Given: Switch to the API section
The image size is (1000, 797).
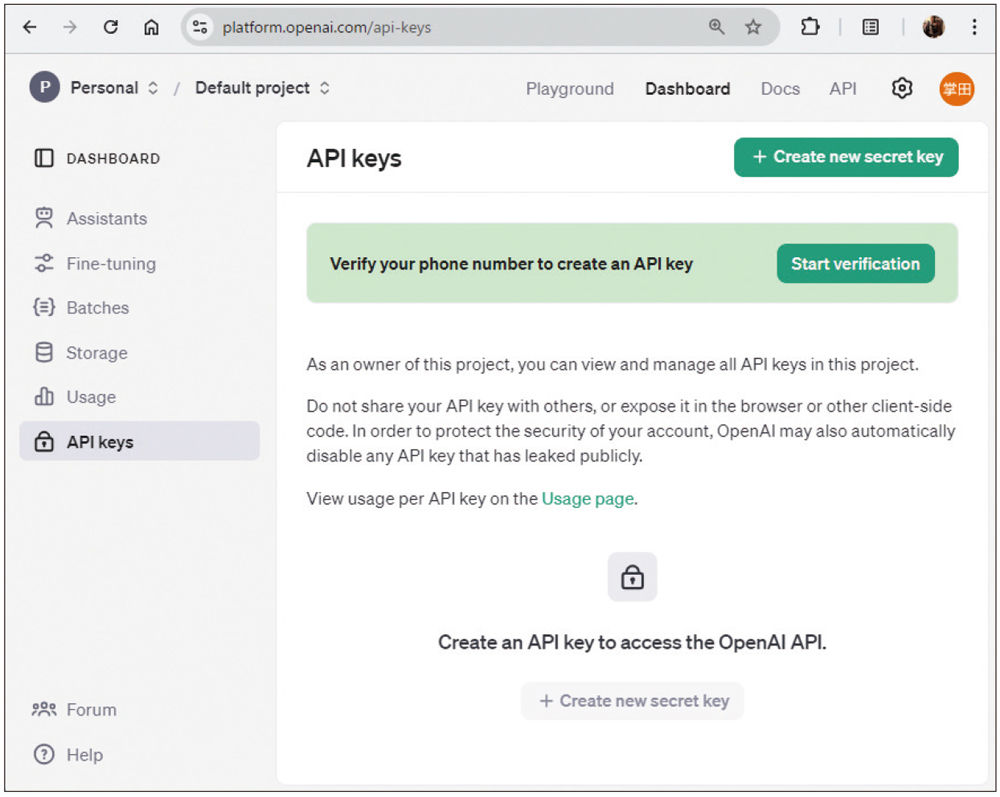Looking at the screenshot, I should [x=843, y=89].
